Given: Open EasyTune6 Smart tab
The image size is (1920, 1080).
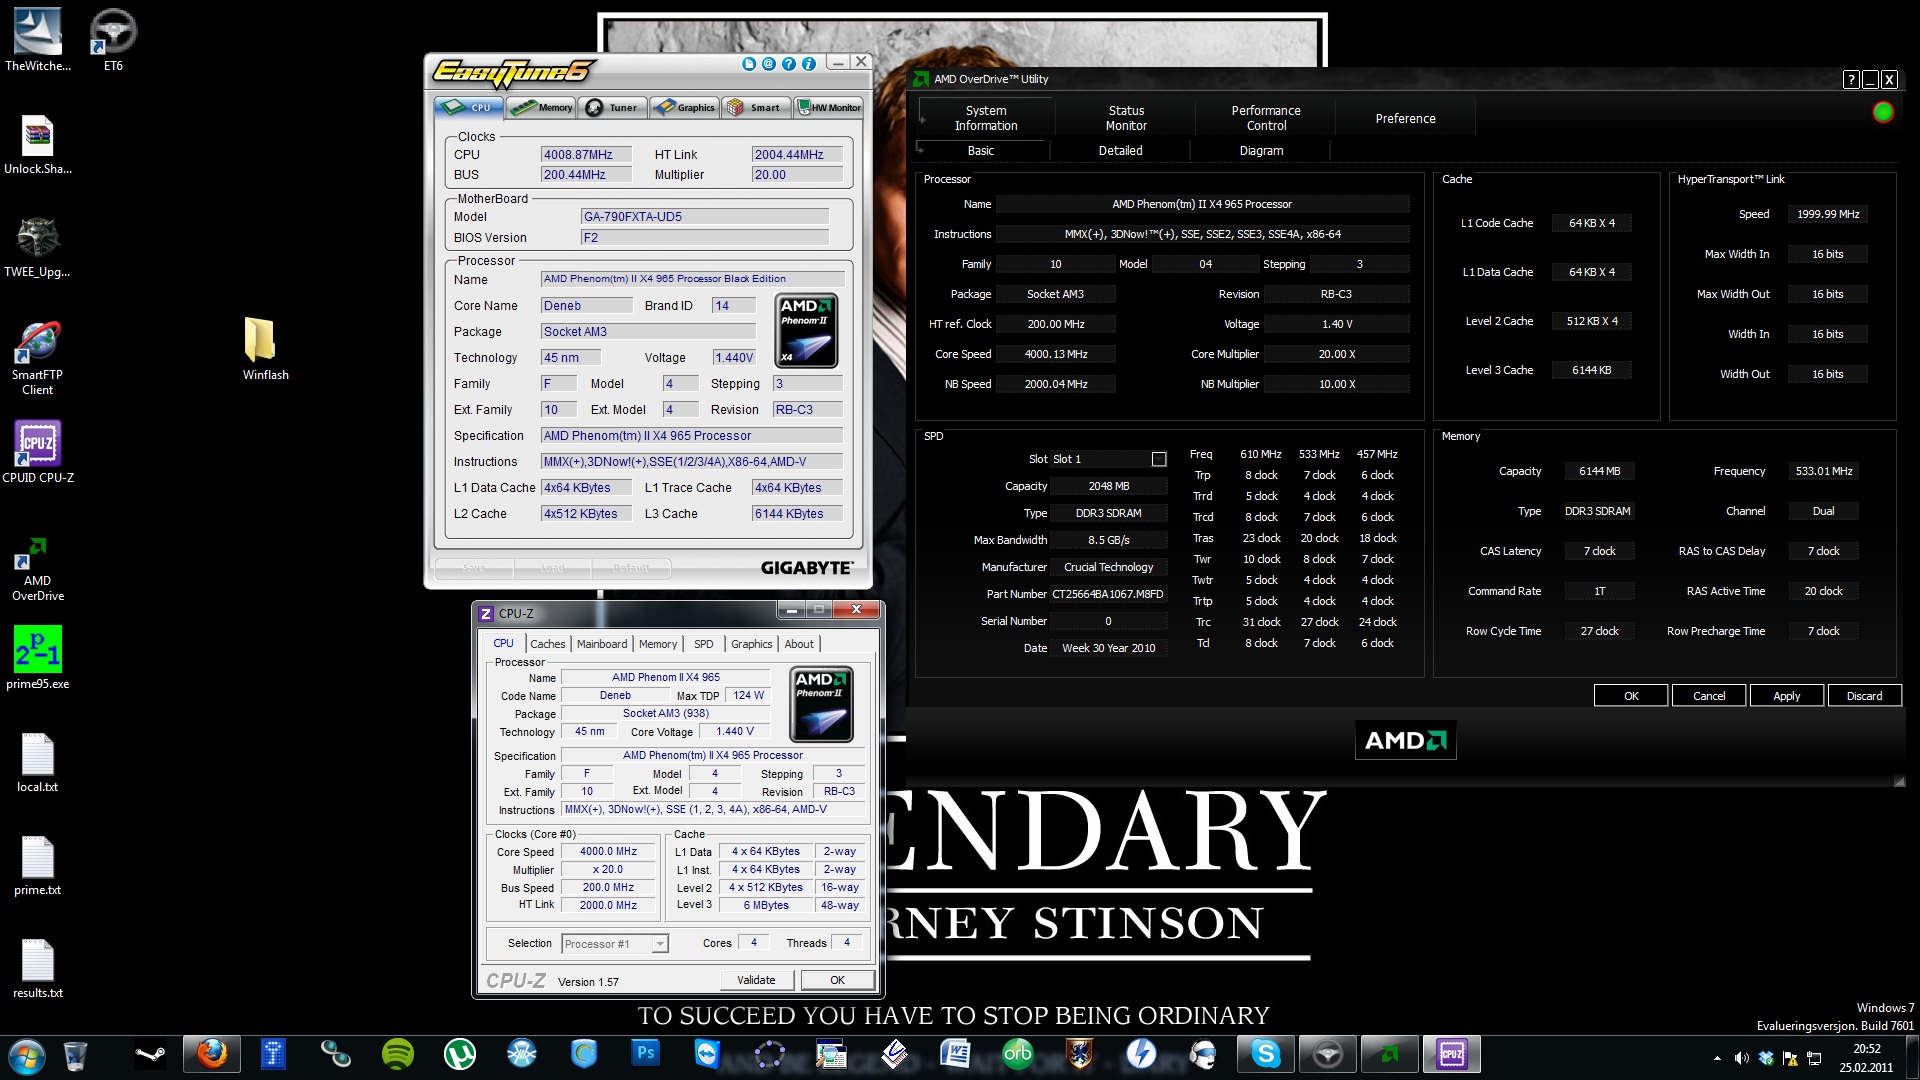Looking at the screenshot, I should pyautogui.click(x=756, y=107).
